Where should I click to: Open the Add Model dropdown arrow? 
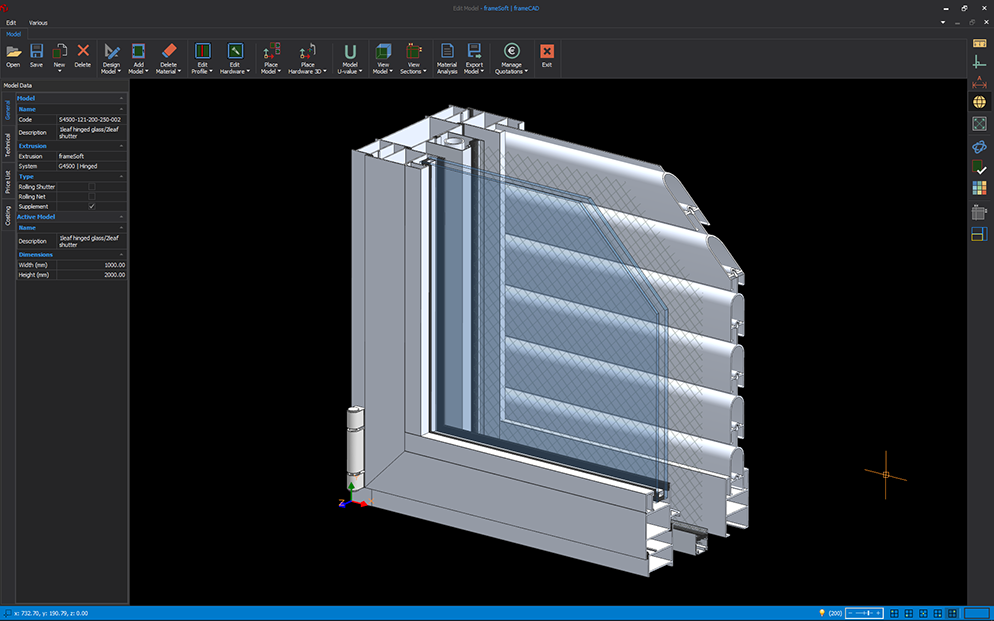146,72
